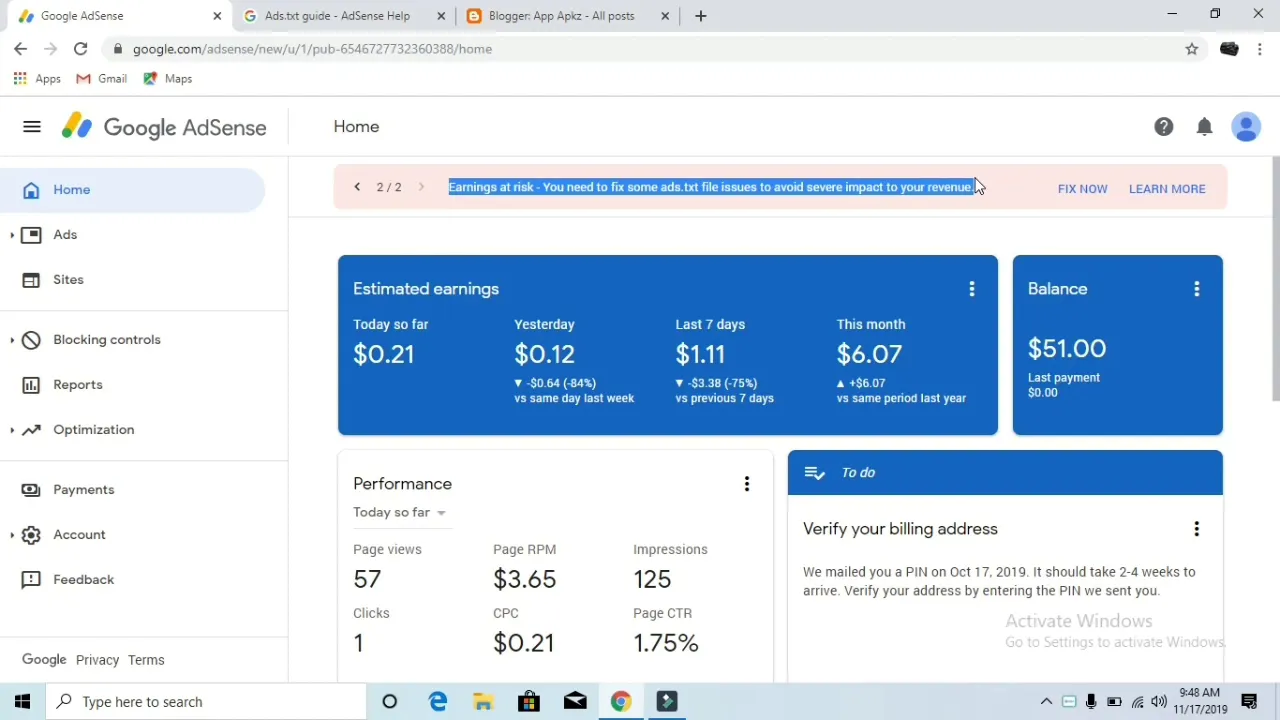Expand the Optimization menu in sidebar

click(x=12, y=430)
